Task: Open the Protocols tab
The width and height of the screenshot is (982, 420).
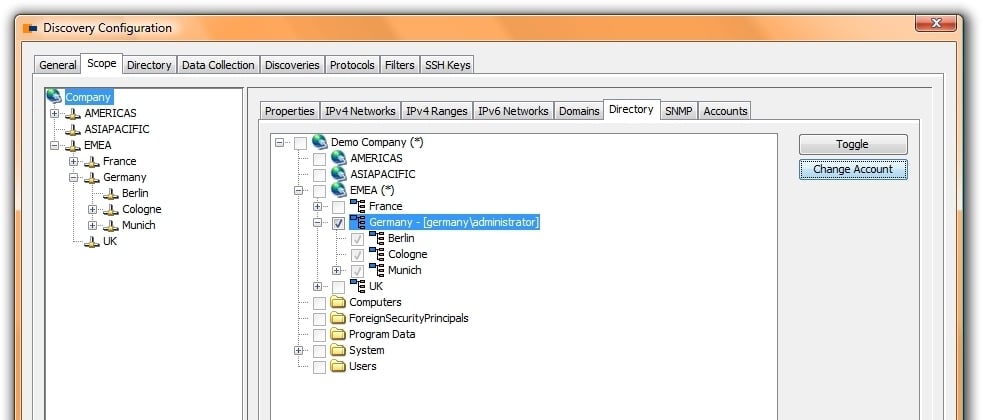Action: (x=352, y=65)
